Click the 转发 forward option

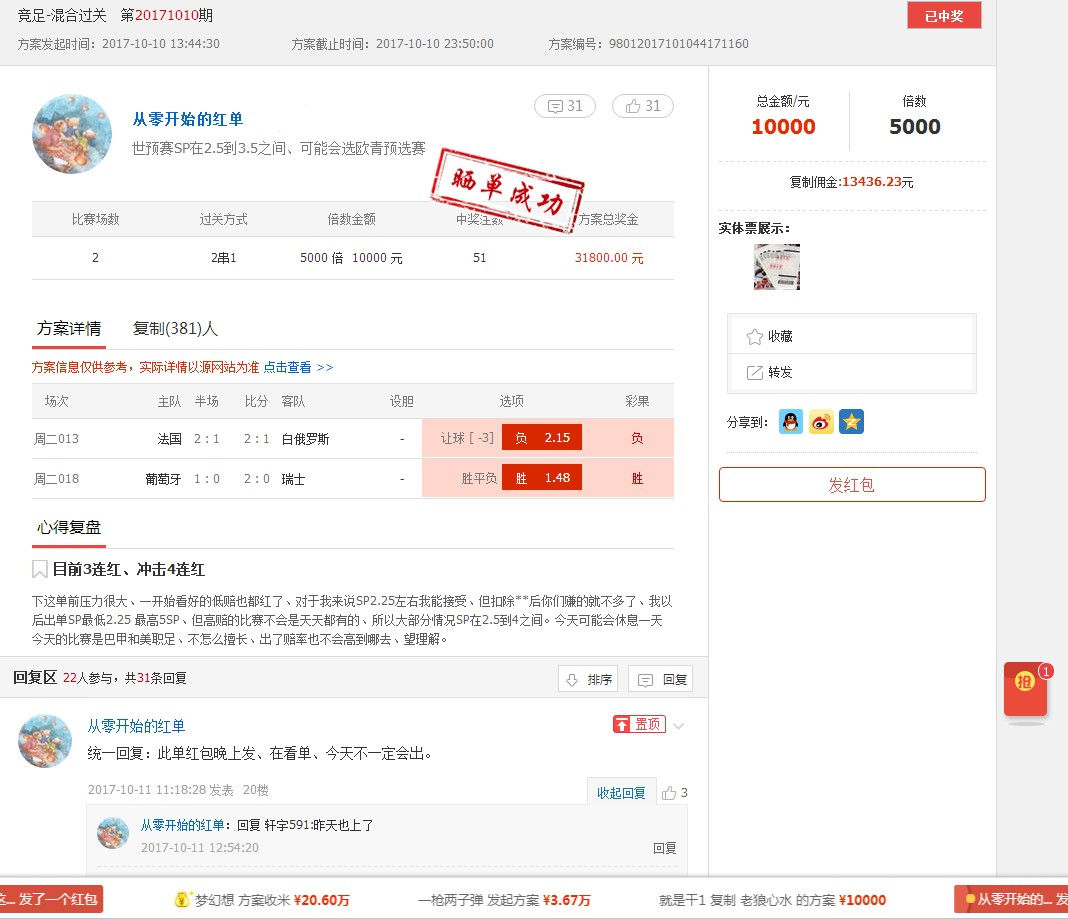coord(769,372)
